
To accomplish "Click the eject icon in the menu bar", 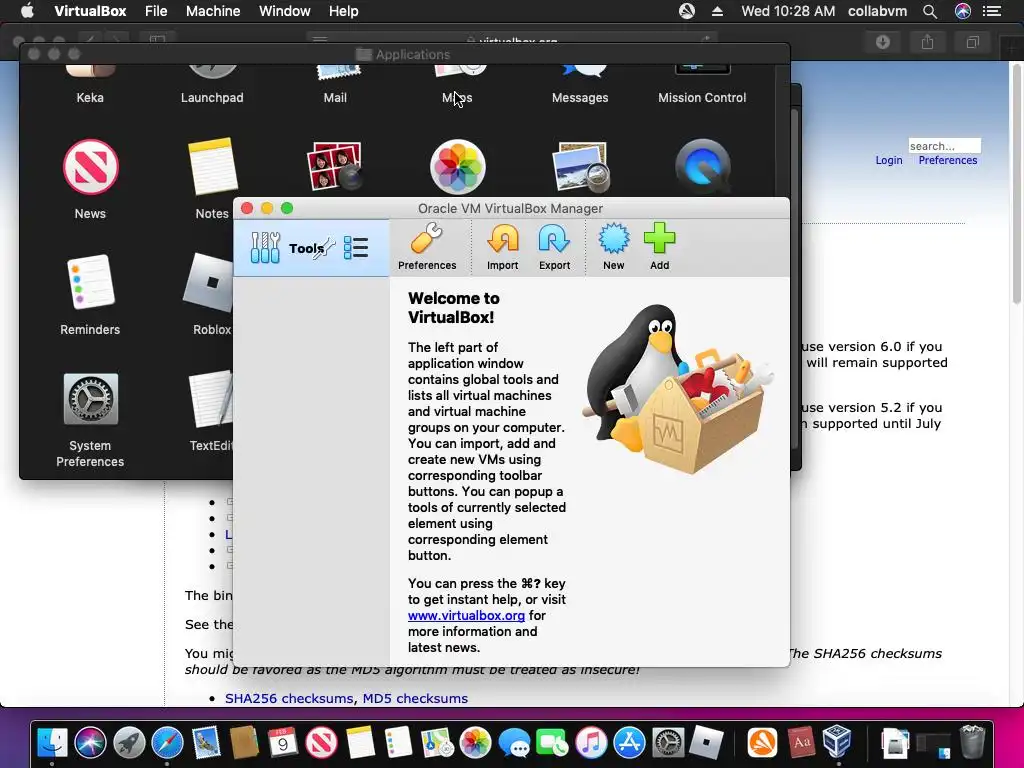I will (717, 11).
